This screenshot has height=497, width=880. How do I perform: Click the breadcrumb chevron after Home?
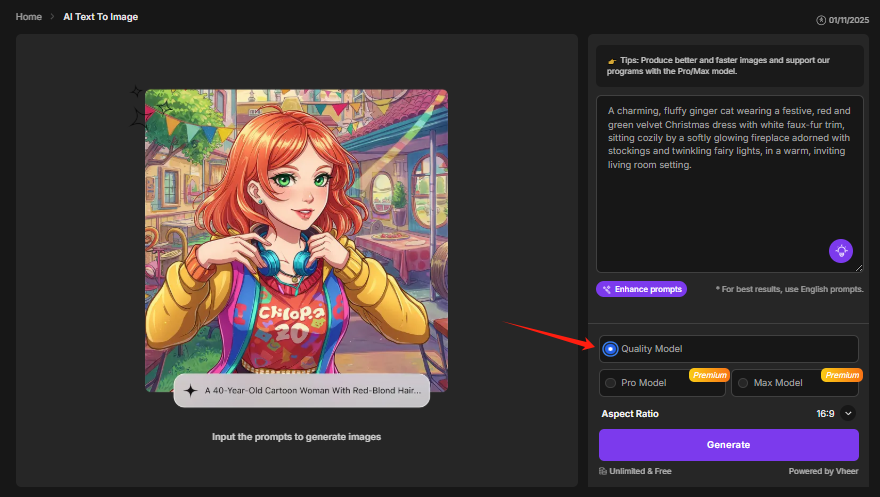(51, 17)
